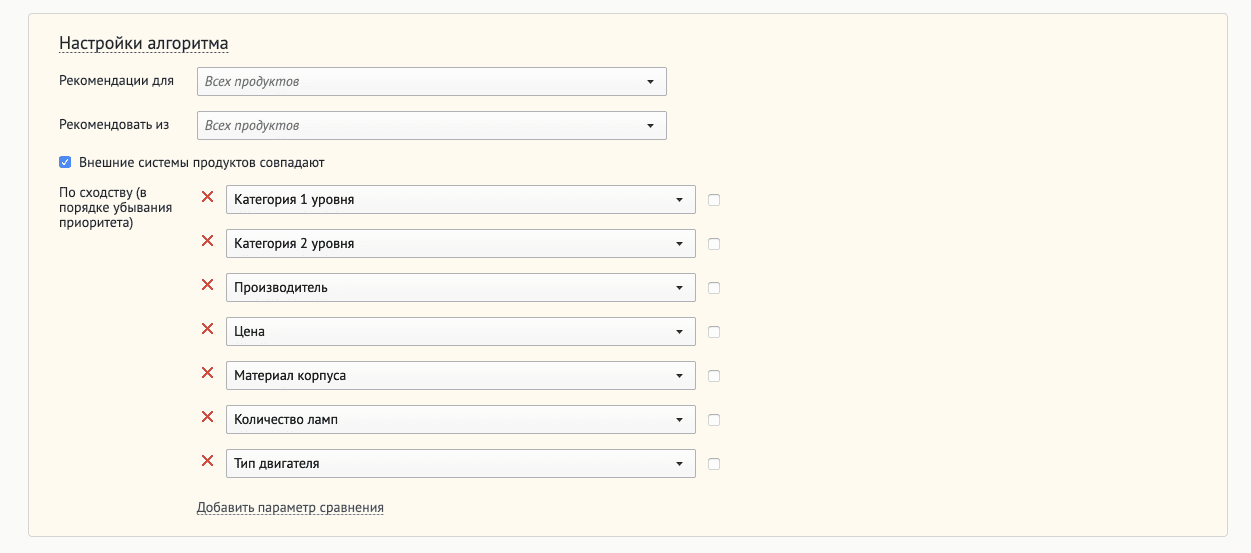Screen dimensions: 1251x553
Task: Delete the Материал корпуса parameter row
Action: point(208,373)
